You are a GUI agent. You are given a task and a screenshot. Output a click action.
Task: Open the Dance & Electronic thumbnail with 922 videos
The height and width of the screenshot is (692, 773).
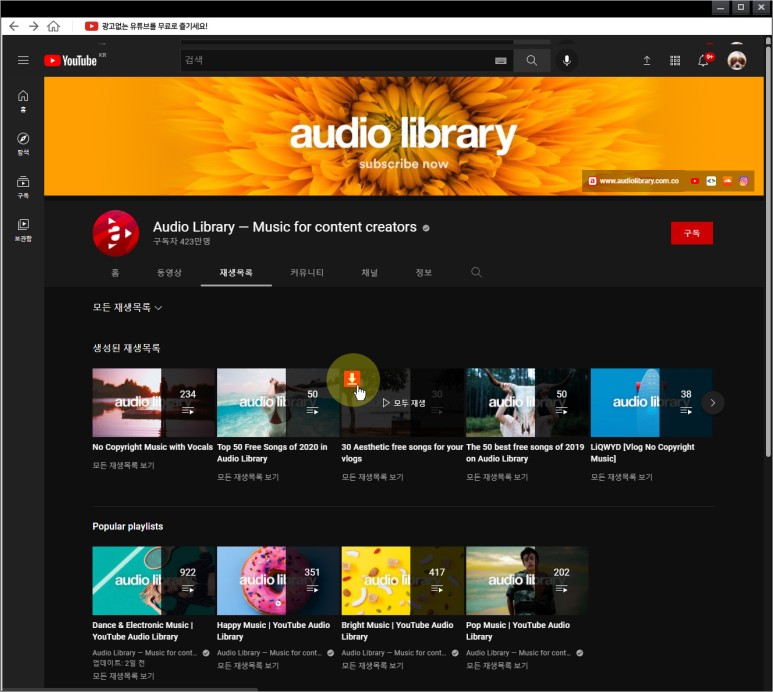coord(154,580)
